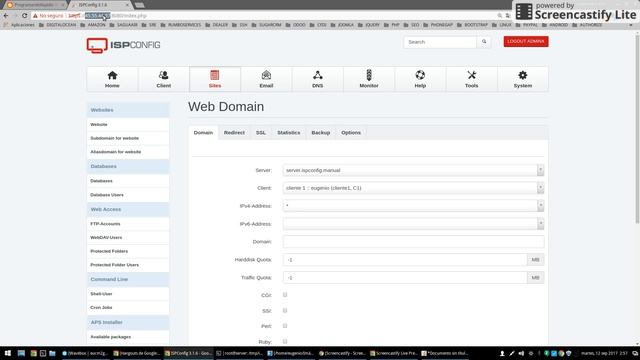640x360 pixels.
Task: Switch to the Backup tab
Action: tap(321, 133)
